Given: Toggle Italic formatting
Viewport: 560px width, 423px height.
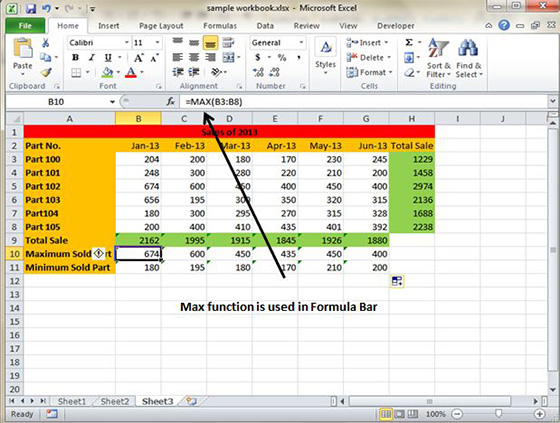Looking at the screenshot, I should click(91, 58).
